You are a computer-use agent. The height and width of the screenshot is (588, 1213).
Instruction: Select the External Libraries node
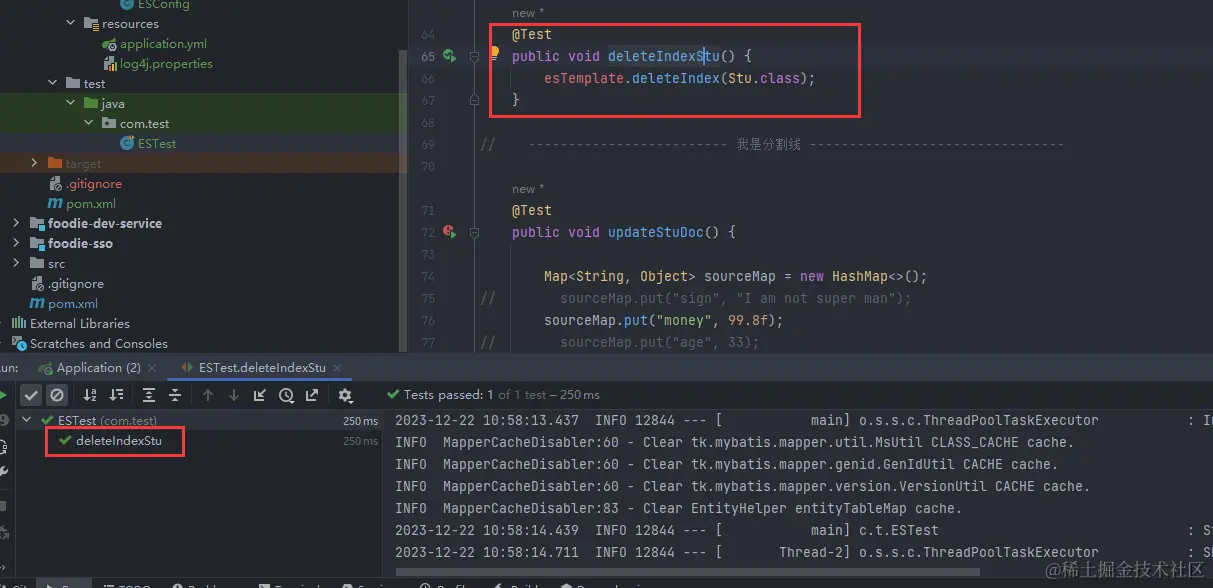[x=80, y=324]
